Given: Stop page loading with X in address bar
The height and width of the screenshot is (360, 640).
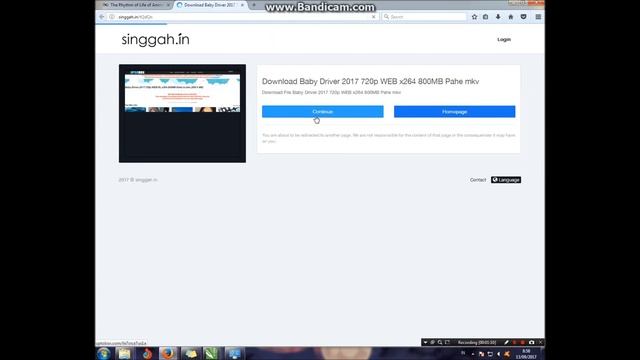Looking at the screenshot, I should 373,17.
